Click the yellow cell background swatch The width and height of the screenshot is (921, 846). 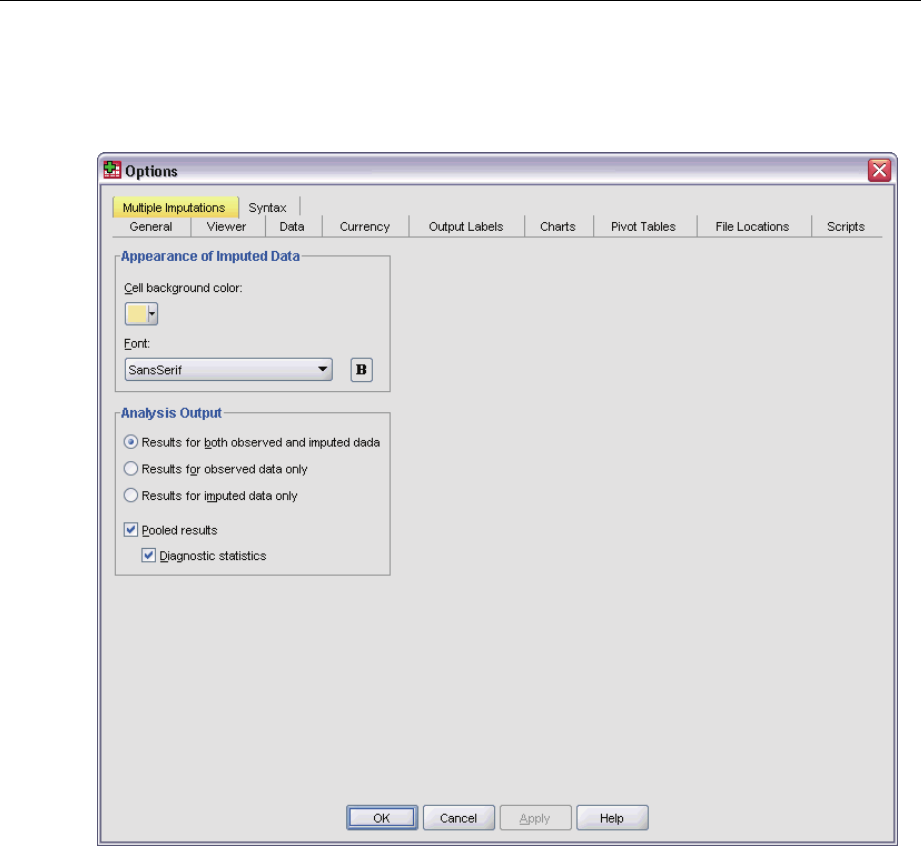pyautogui.click(x=137, y=314)
